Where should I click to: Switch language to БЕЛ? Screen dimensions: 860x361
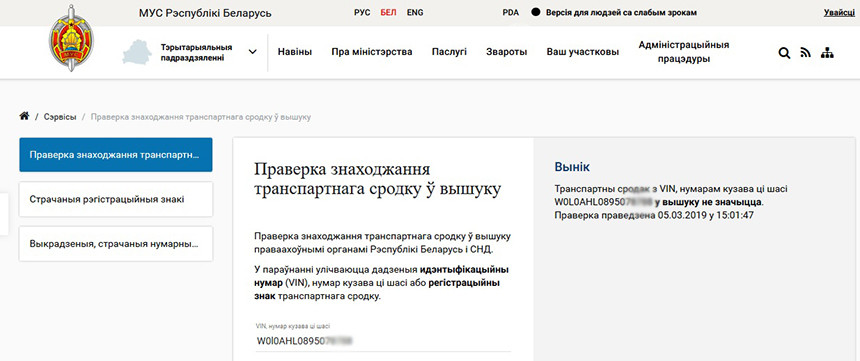[x=388, y=13]
